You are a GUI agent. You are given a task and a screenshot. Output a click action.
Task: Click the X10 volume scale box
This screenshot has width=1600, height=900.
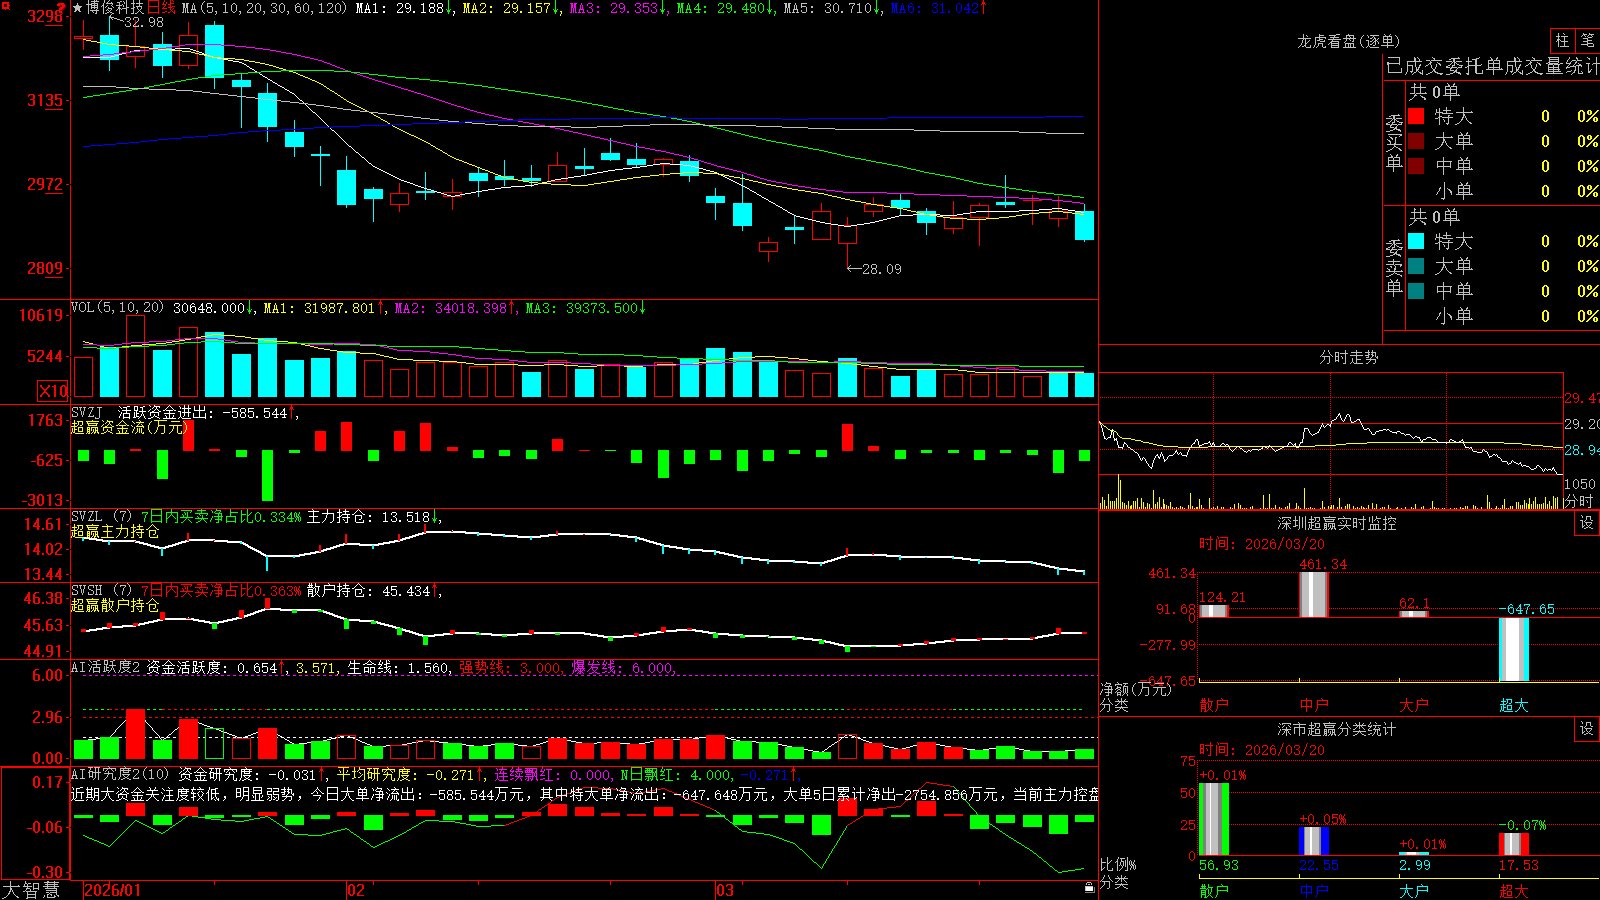(53, 391)
